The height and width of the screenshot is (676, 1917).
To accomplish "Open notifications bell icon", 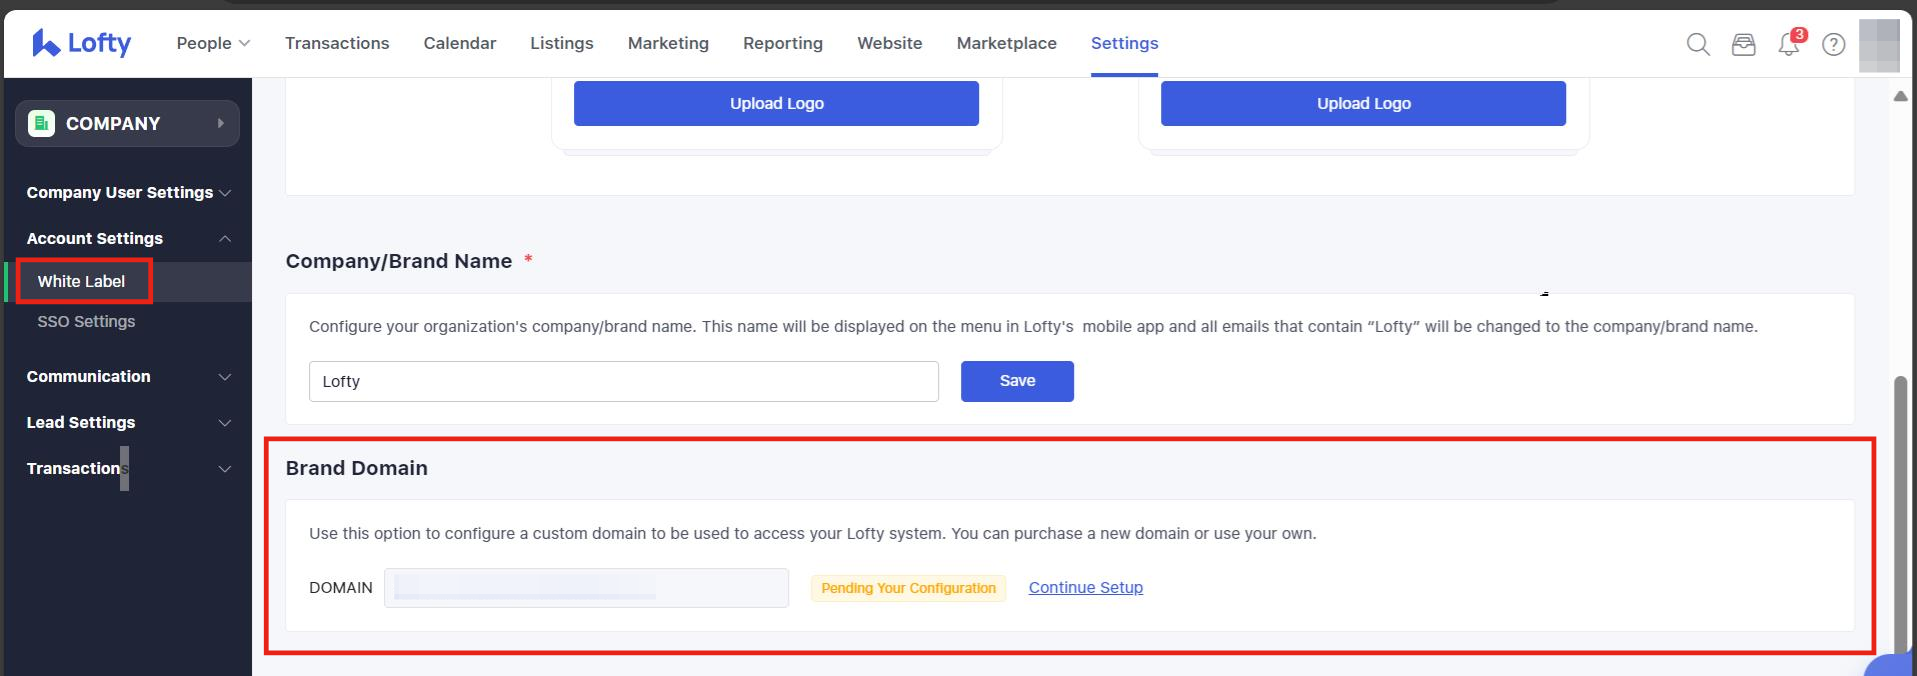I will [1788, 44].
